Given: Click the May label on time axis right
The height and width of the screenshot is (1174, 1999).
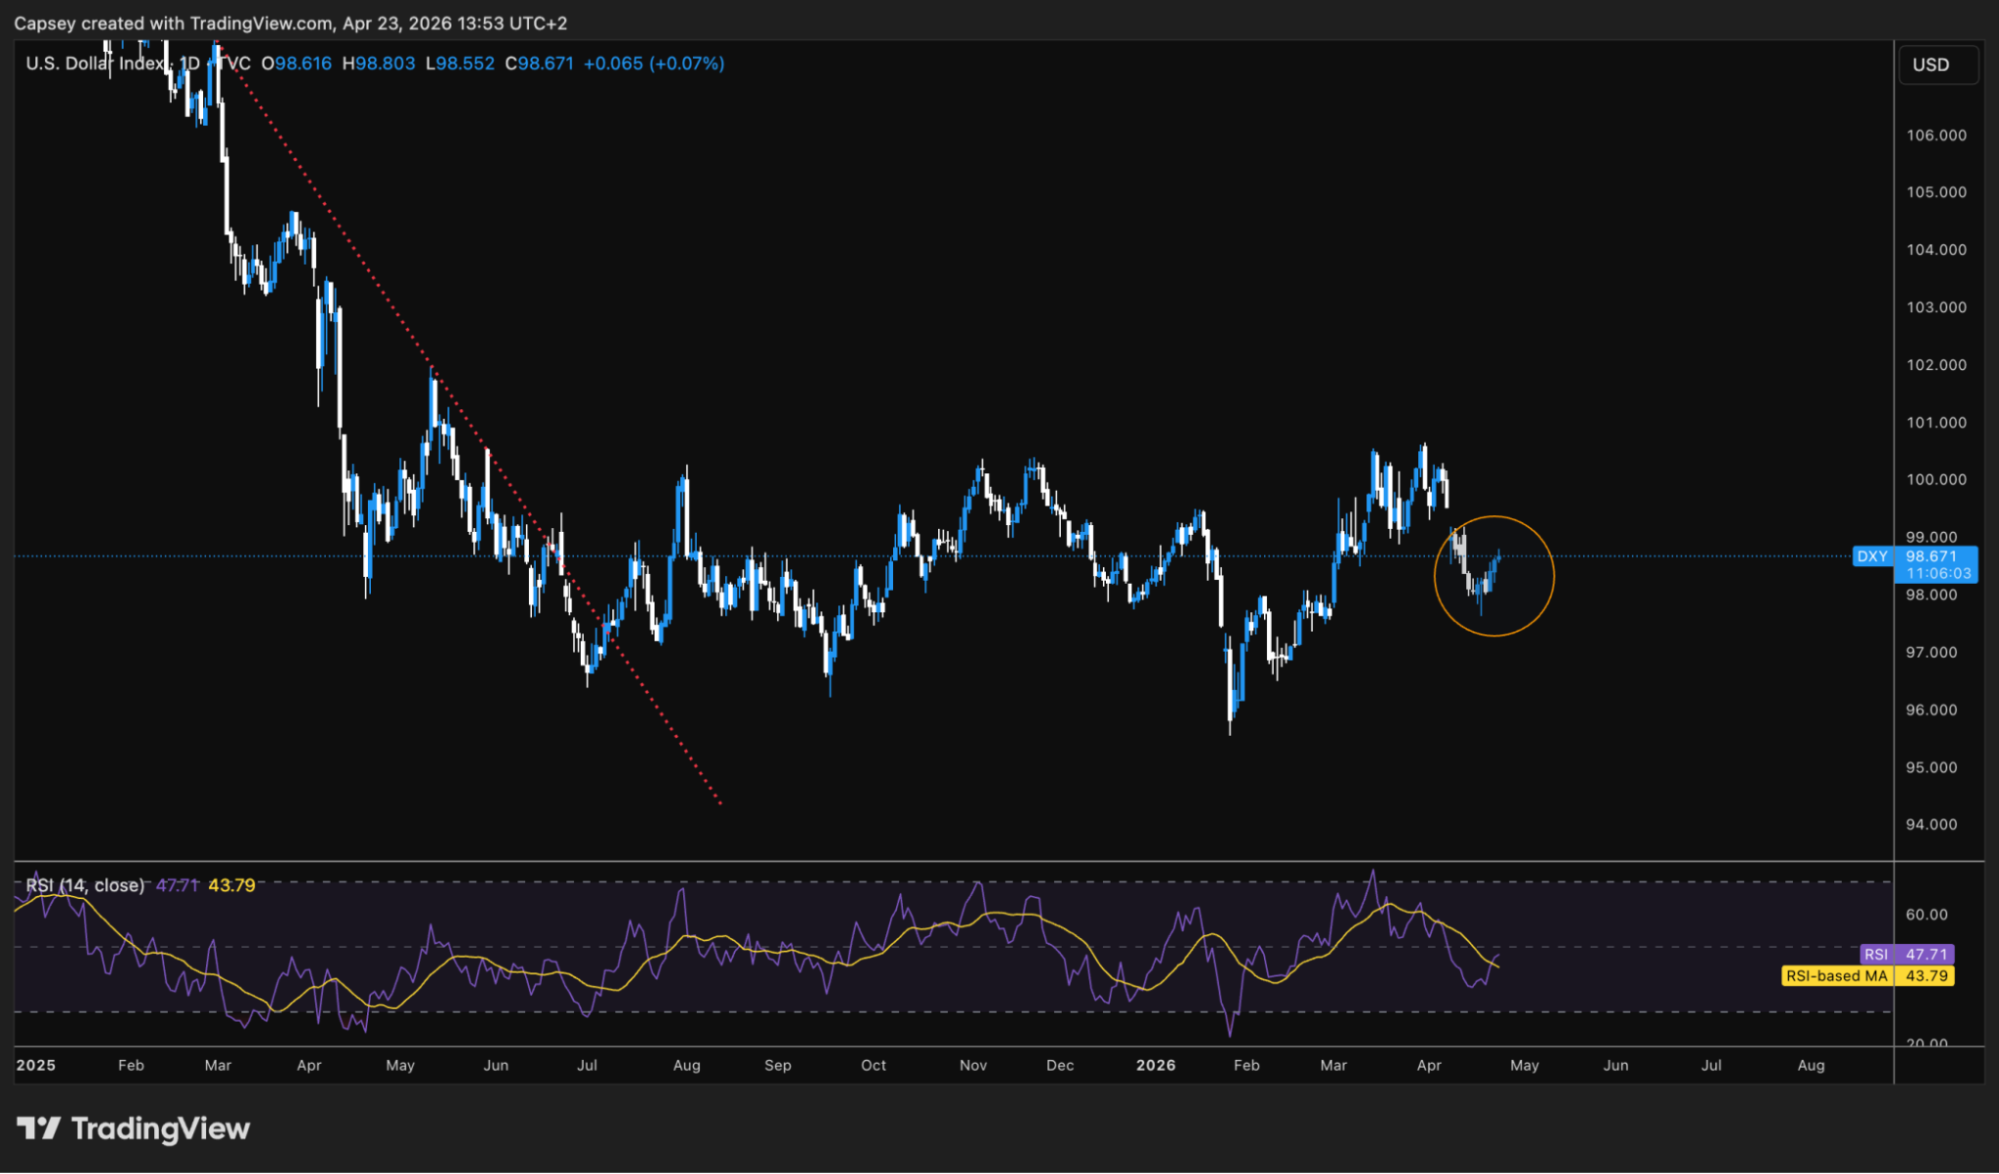Looking at the screenshot, I should pos(1523,1065).
